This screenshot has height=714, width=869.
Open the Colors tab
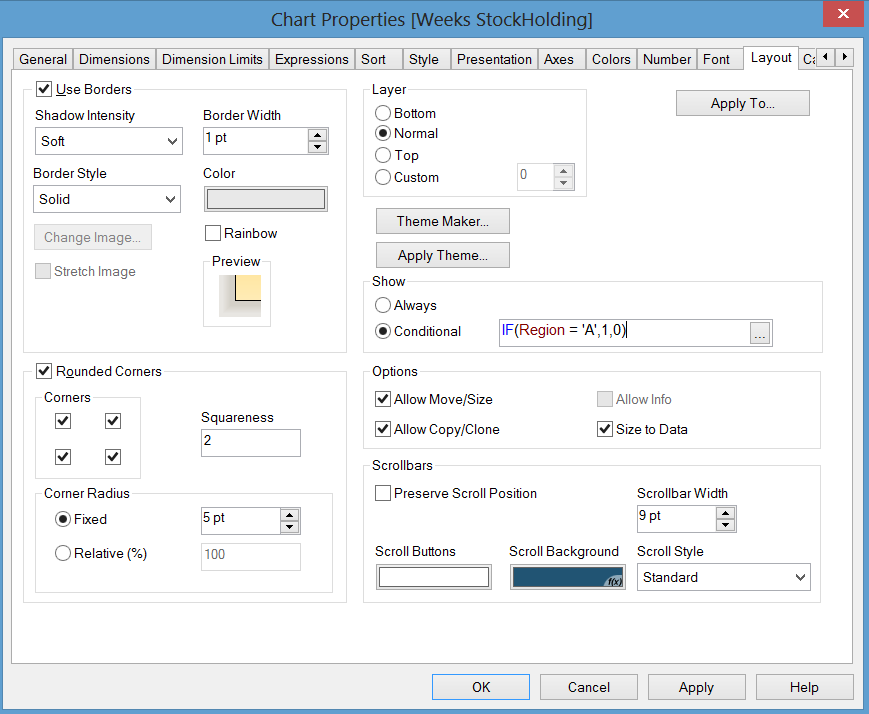[610, 59]
